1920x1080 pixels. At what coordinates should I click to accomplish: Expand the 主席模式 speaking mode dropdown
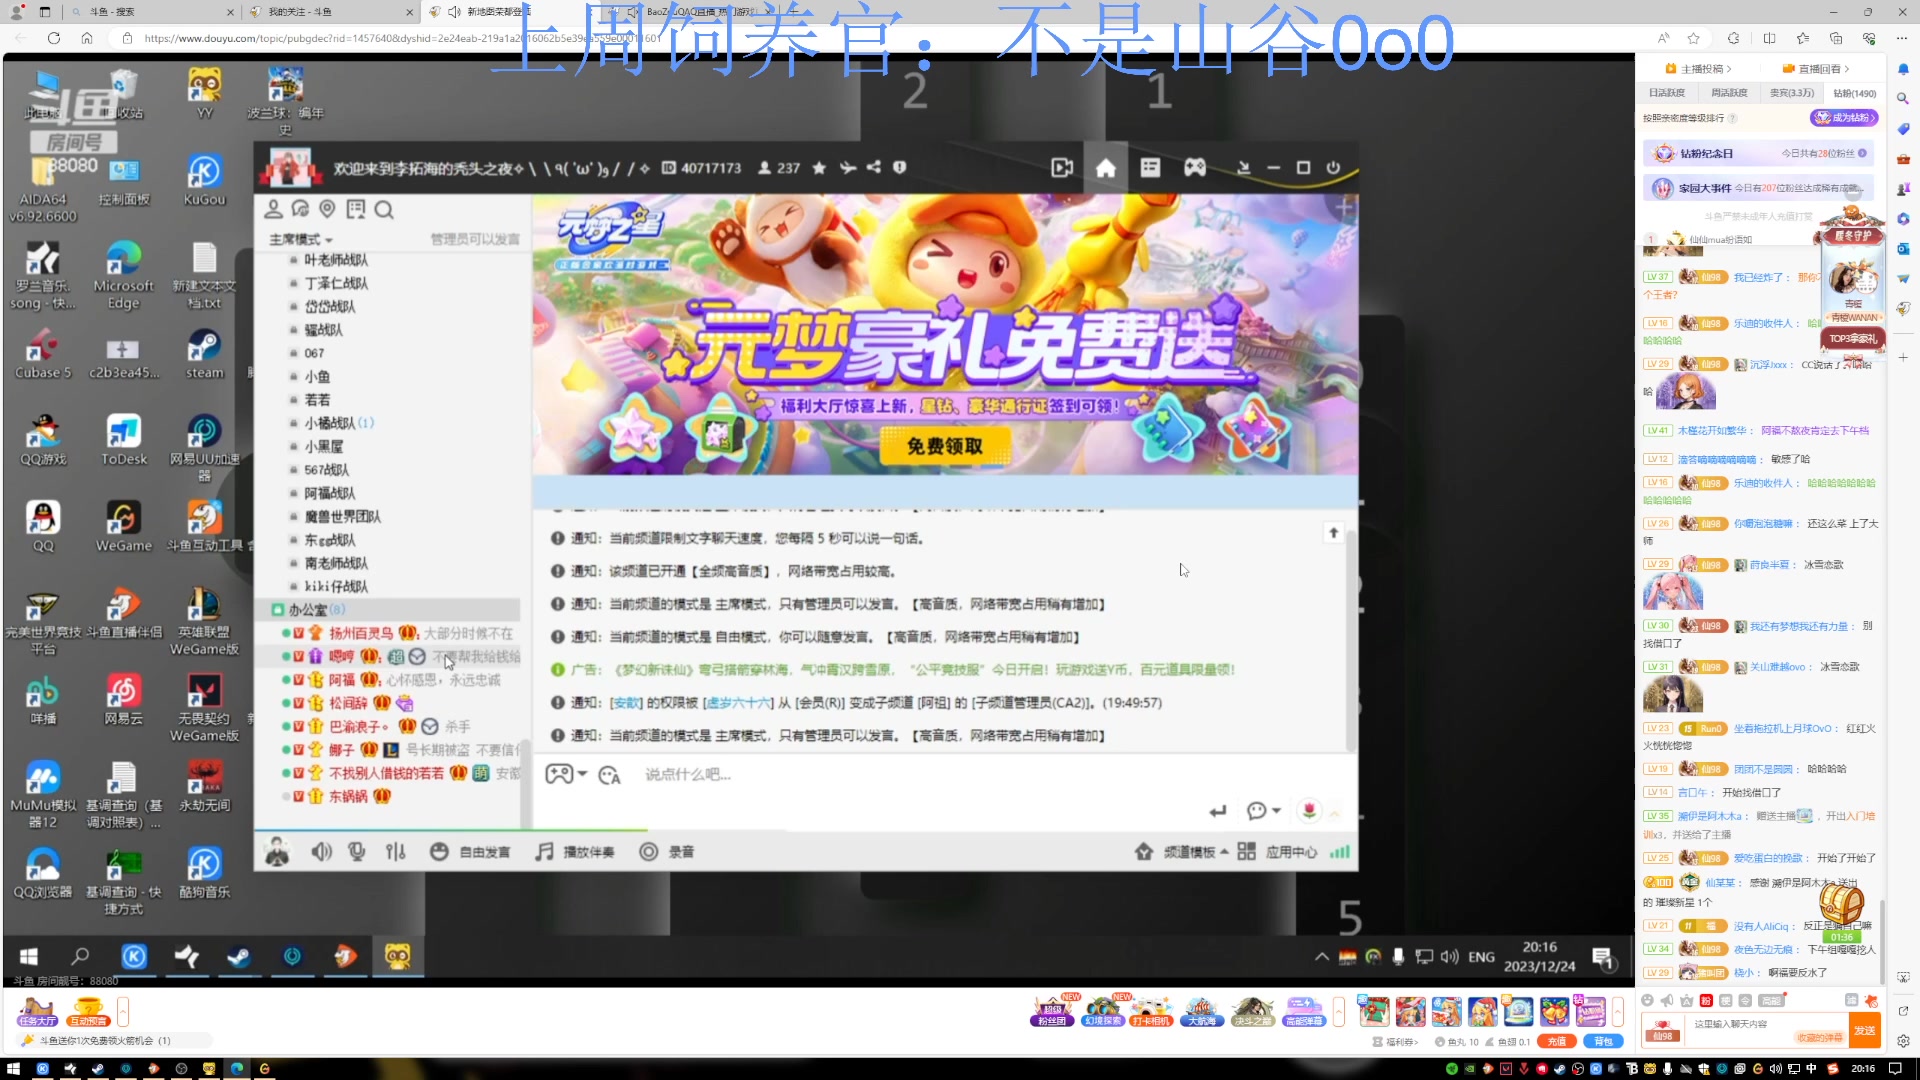[300, 240]
